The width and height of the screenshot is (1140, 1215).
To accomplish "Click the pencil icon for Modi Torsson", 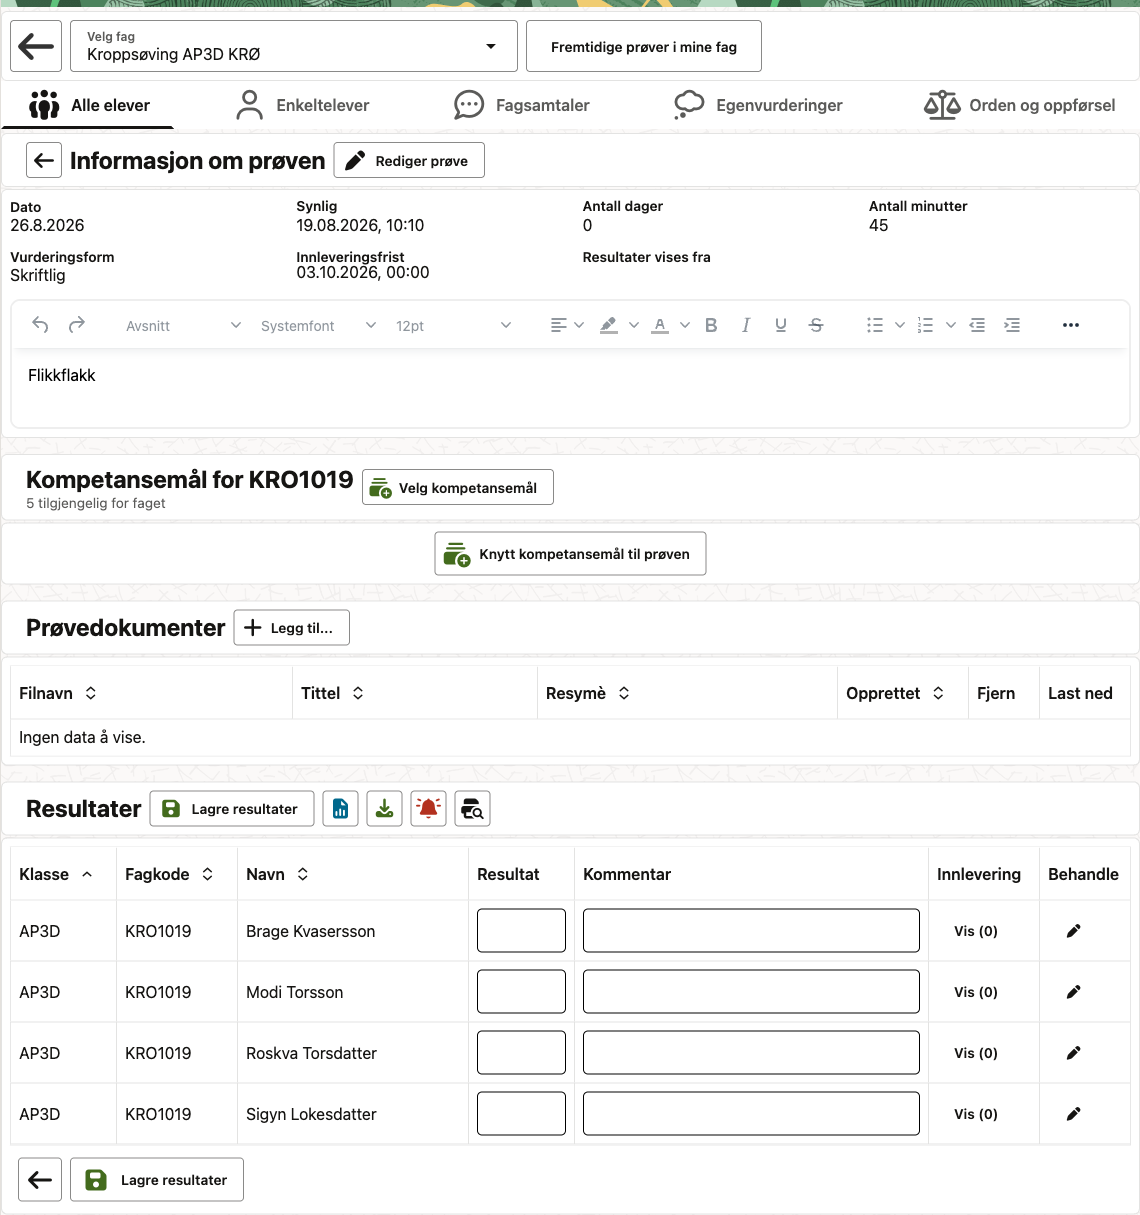I will click(x=1074, y=992).
